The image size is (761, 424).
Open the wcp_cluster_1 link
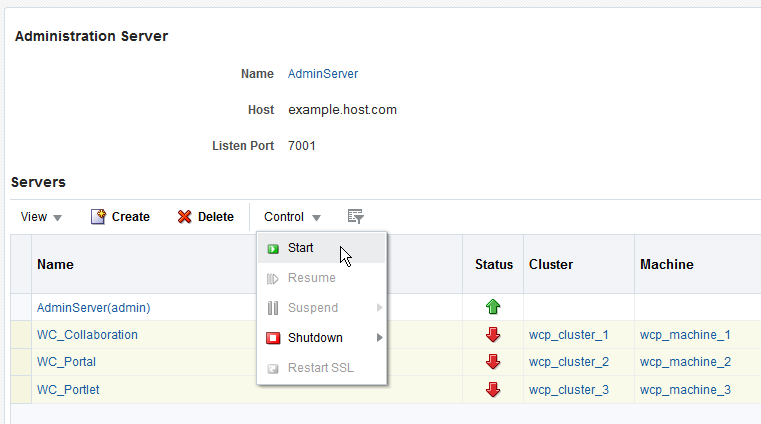point(569,335)
